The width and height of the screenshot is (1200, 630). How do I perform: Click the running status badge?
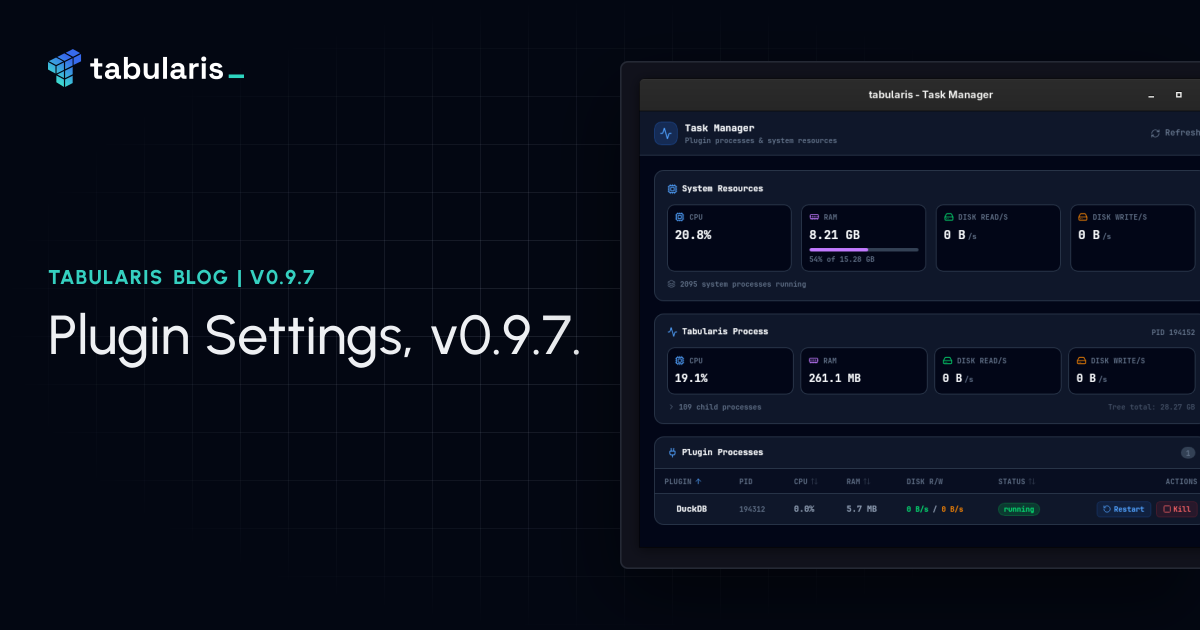coord(1019,509)
